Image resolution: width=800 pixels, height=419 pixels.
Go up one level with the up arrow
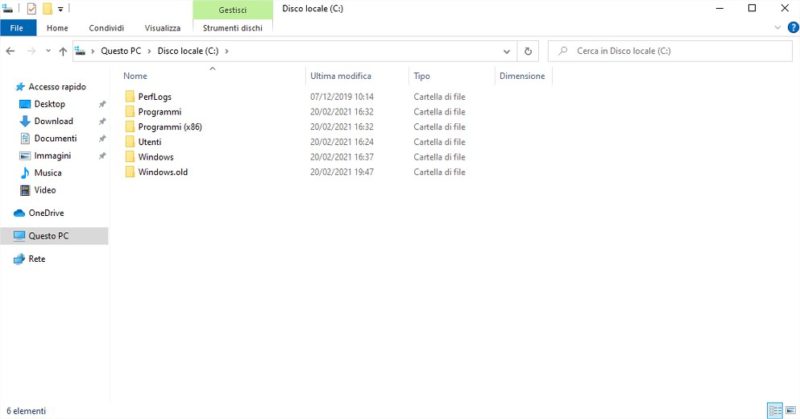[63, 51]
